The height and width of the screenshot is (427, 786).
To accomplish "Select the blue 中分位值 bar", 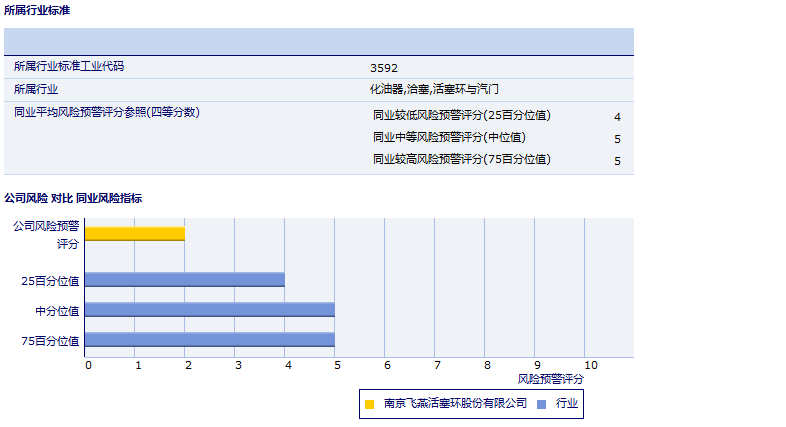I will click(x=210, y=310).
